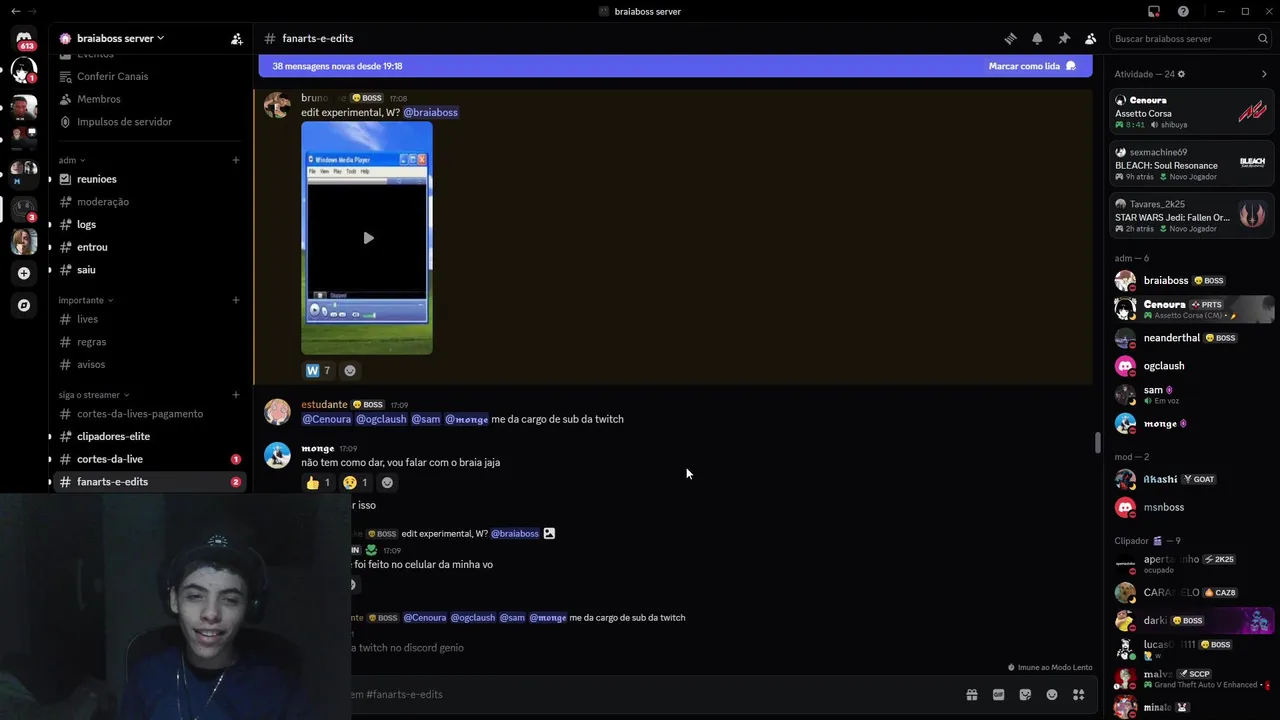Add reaction to monge's message

(x=387, y=482)
